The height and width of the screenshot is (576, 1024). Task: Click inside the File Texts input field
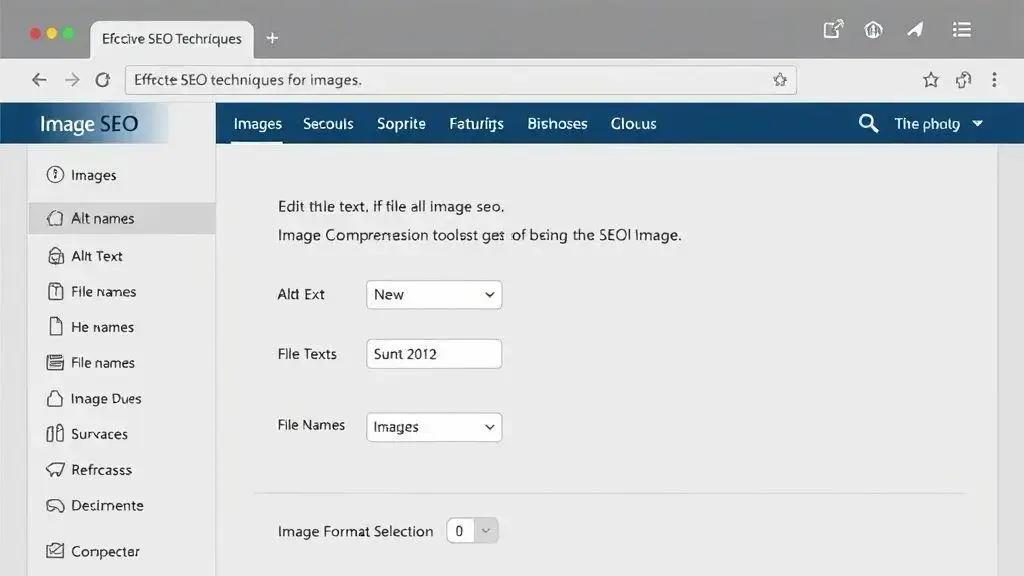click(433, 353)
